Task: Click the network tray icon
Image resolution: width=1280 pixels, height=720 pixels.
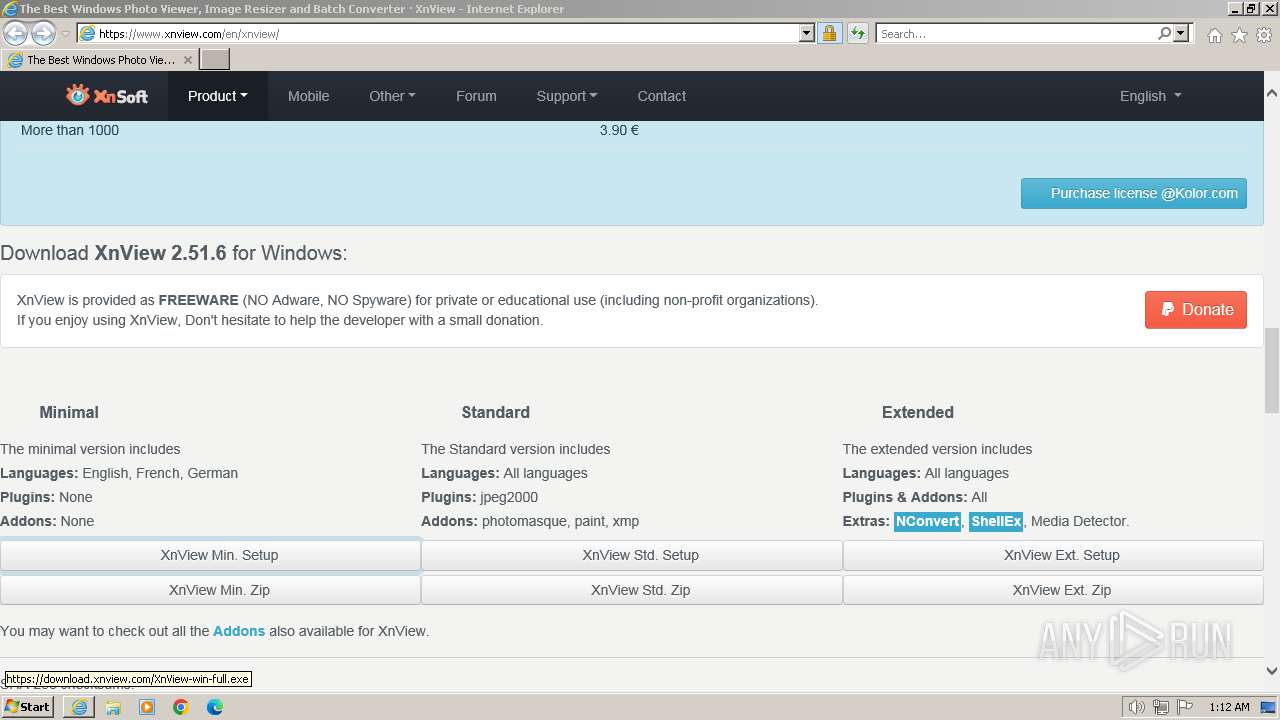Action: [1161, 707]
